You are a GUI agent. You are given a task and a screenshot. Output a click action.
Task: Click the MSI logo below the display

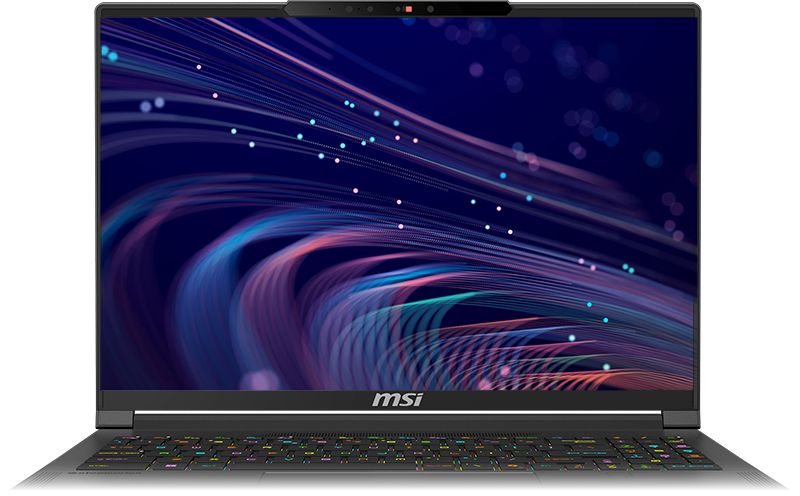pyautogui.click(x=399, y=400)
